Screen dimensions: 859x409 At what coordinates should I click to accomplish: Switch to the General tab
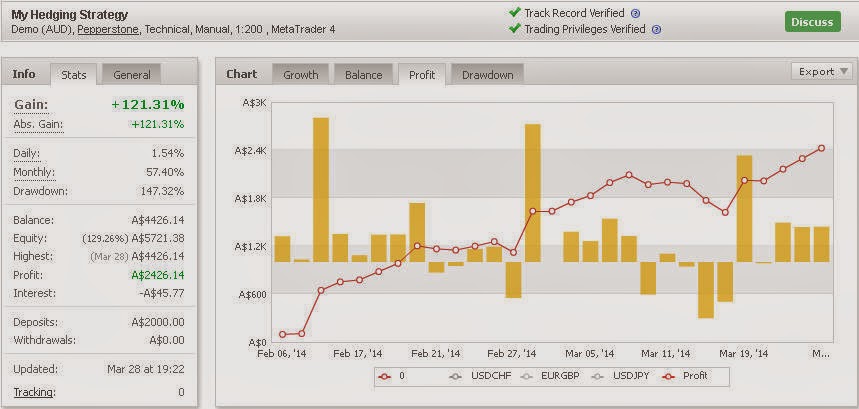(x=131, y=75)
